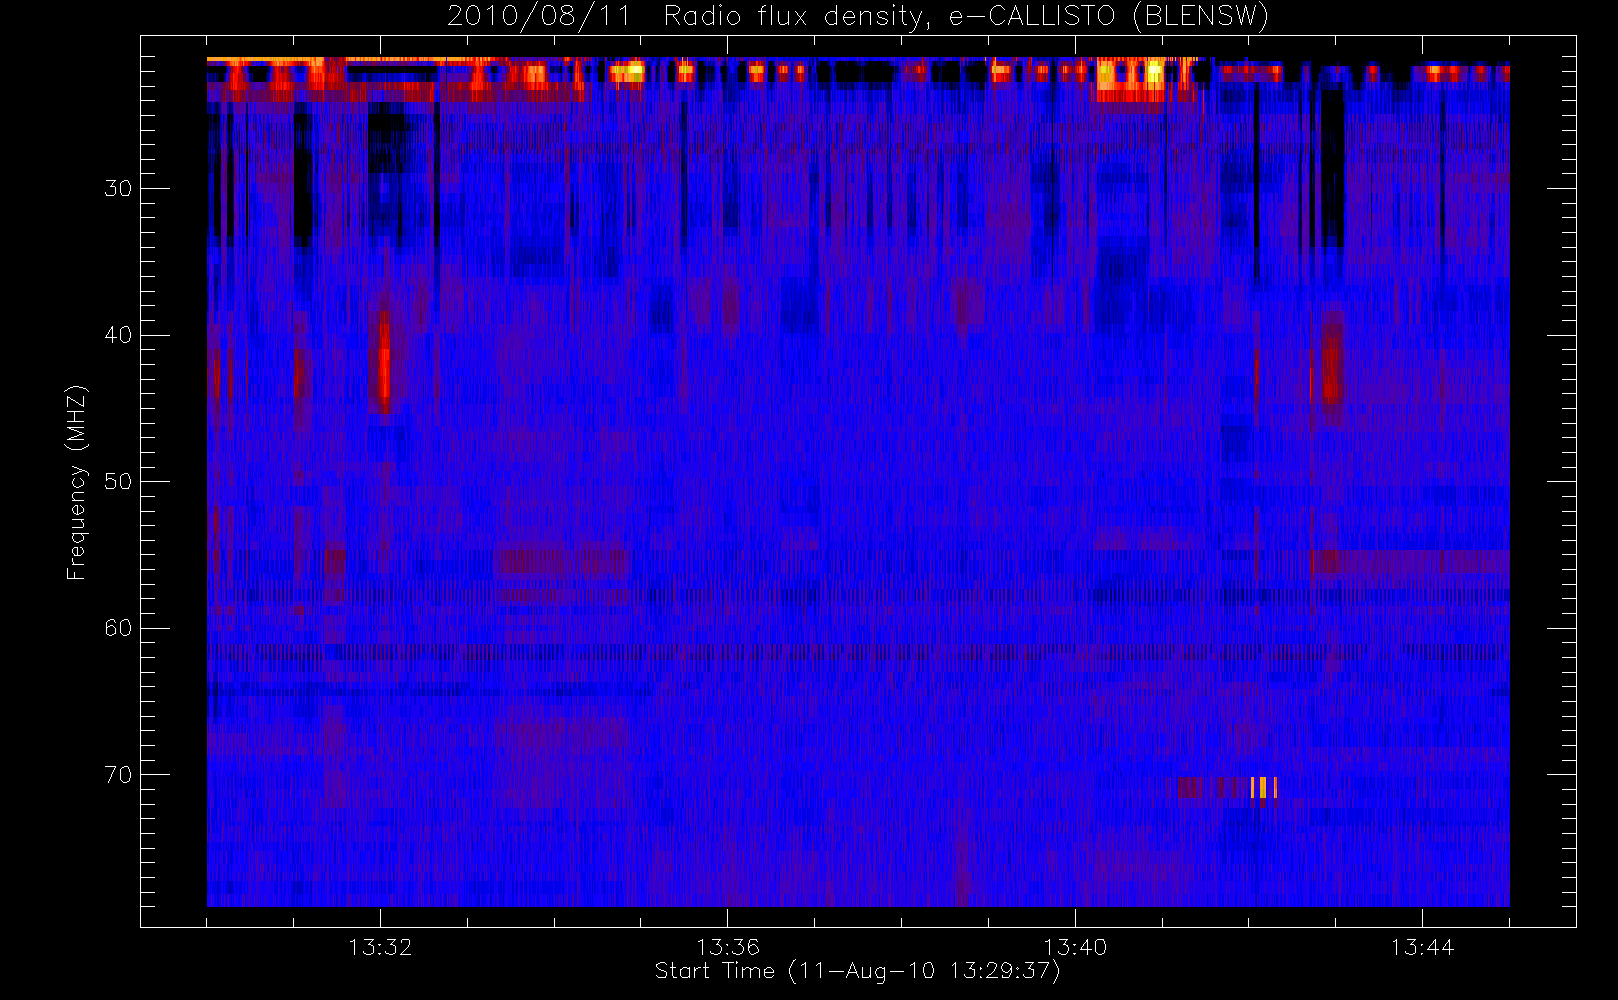Image resolution: width=1618 pixels, height=1000 pixels.
Task: Click the plot title 'Radio flux density, e-CALLISTO (BLENSW)'
Action: 966,17
